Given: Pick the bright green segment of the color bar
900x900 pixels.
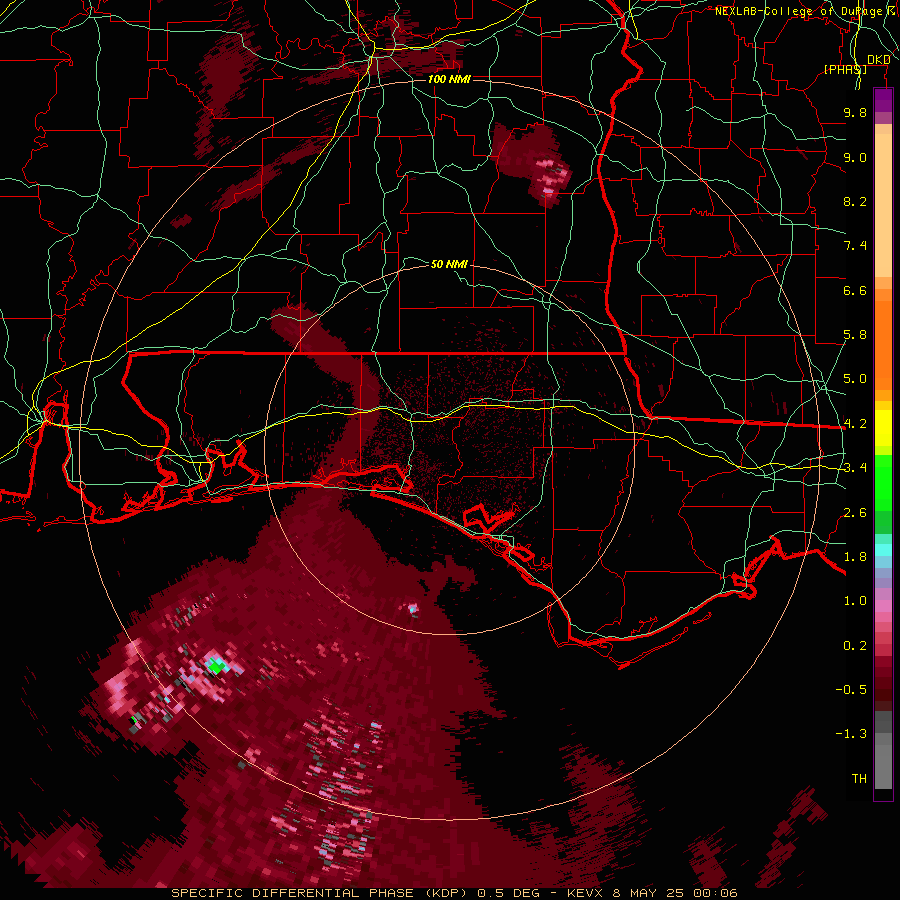Looking at the screenshot, I should click(x=883, y=483).
